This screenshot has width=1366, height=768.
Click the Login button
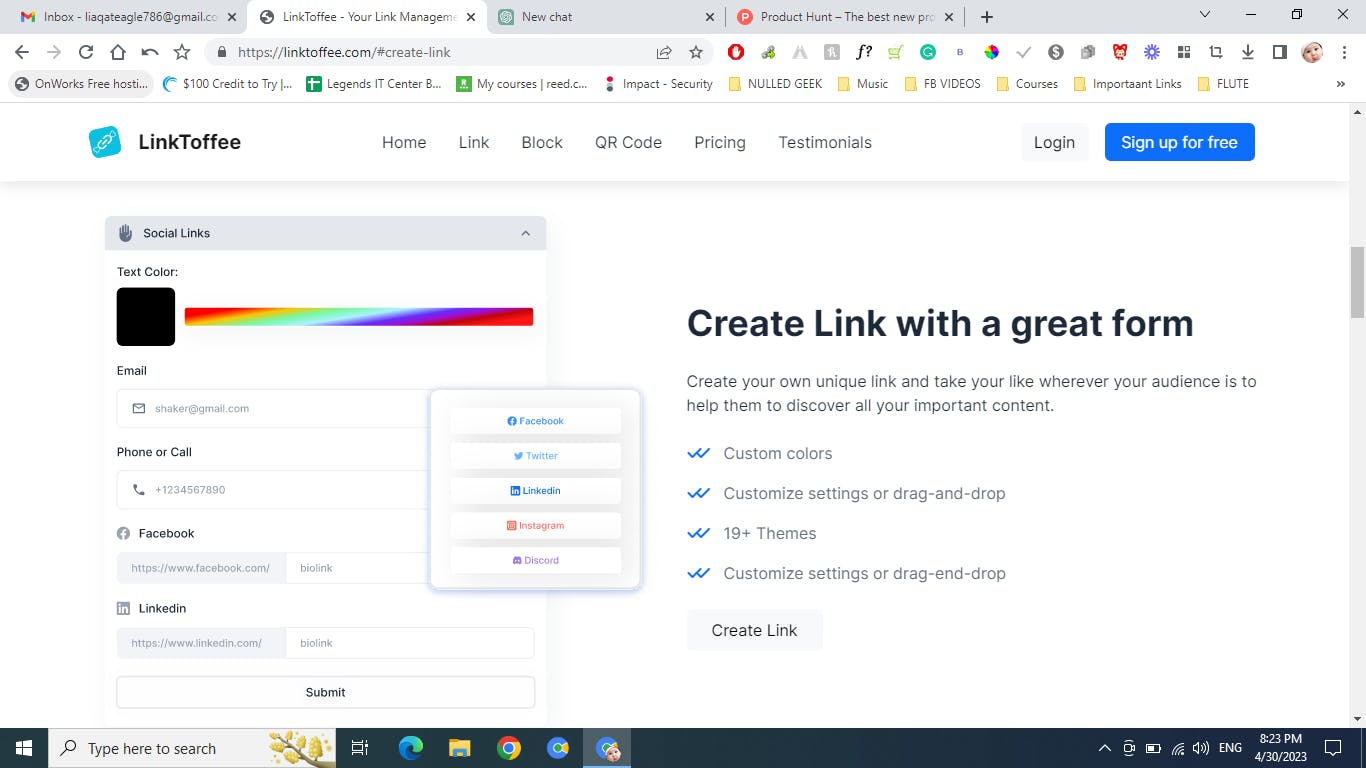[1054, 142]
